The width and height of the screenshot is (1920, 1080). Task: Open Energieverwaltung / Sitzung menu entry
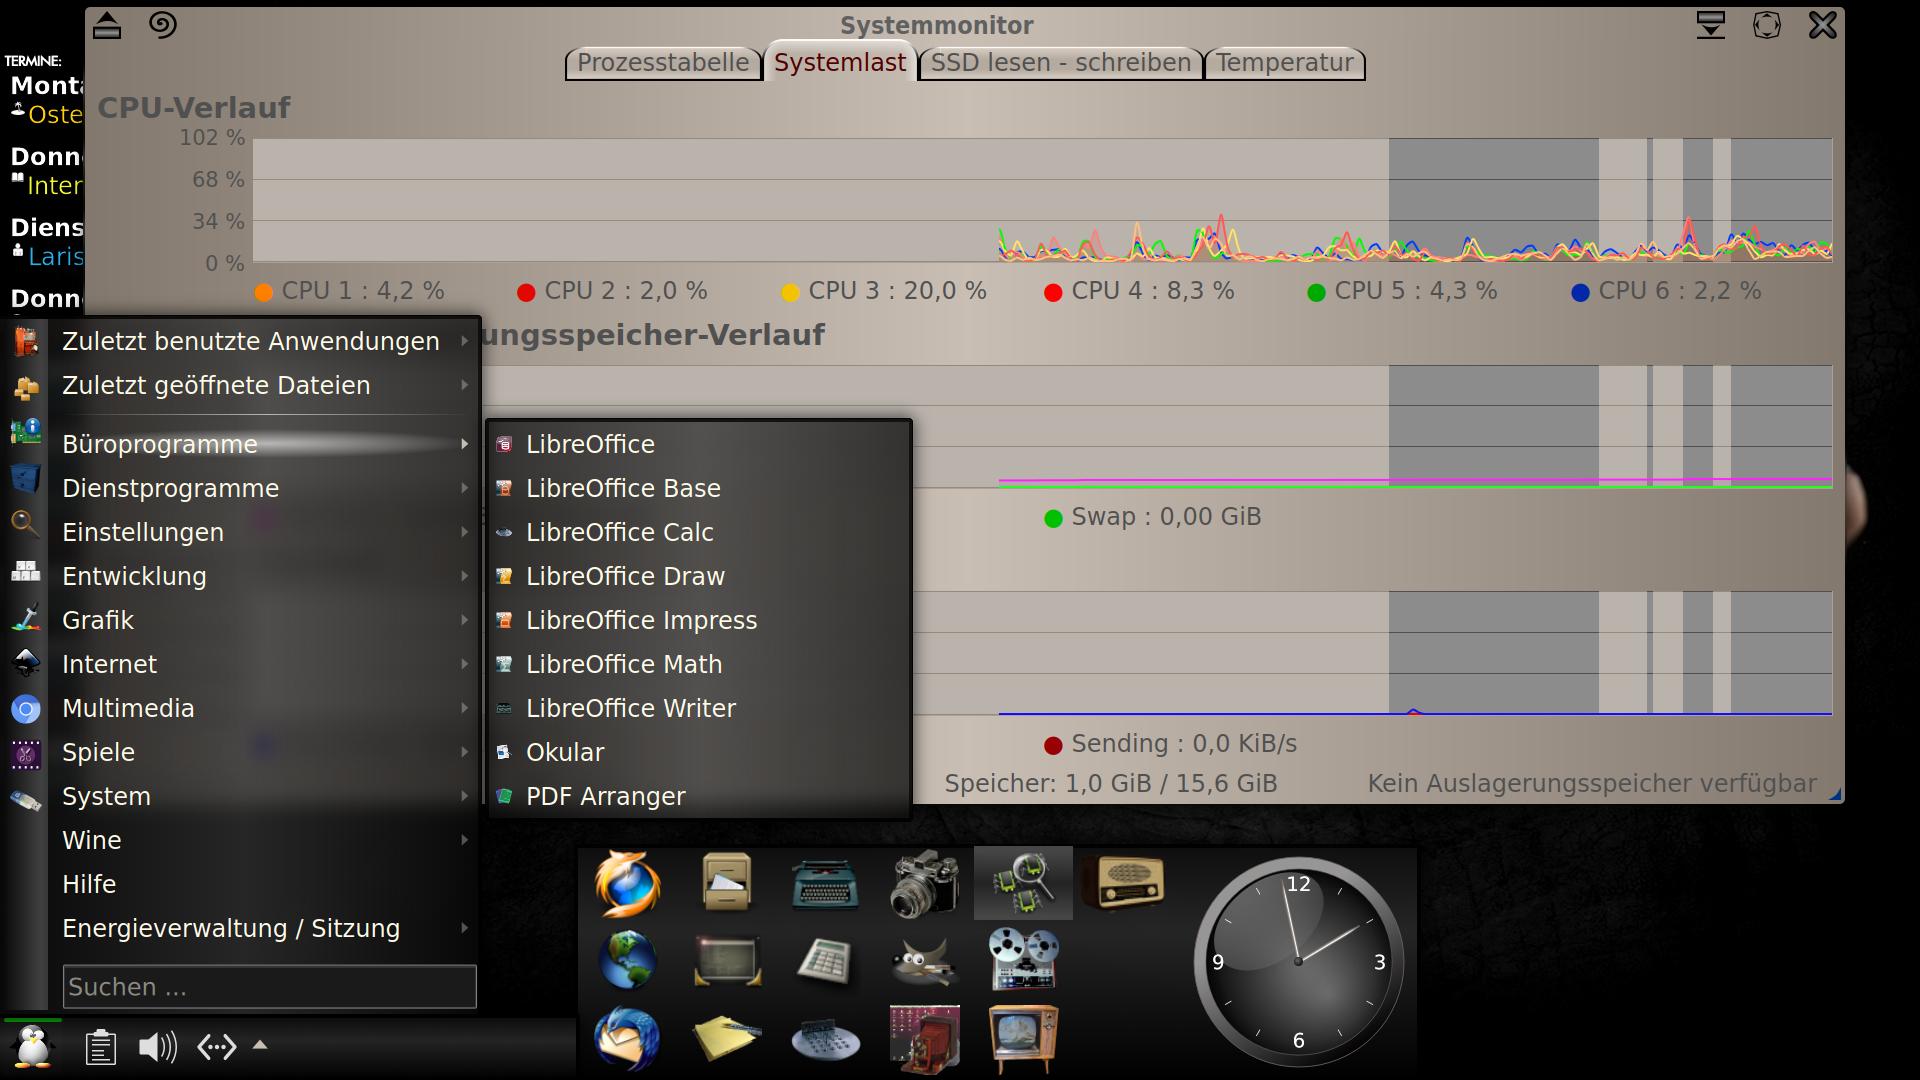click(266, 928)
